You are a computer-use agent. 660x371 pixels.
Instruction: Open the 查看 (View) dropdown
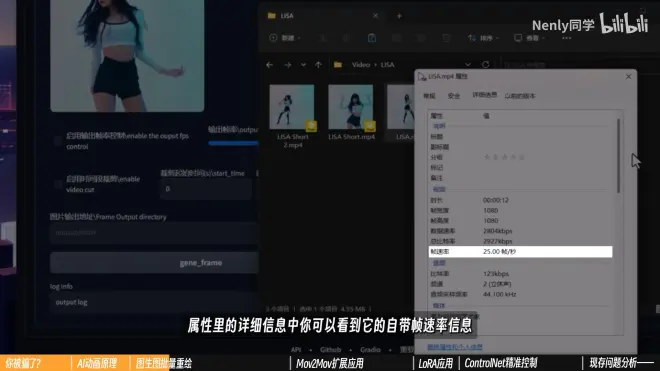coord(530,38)
